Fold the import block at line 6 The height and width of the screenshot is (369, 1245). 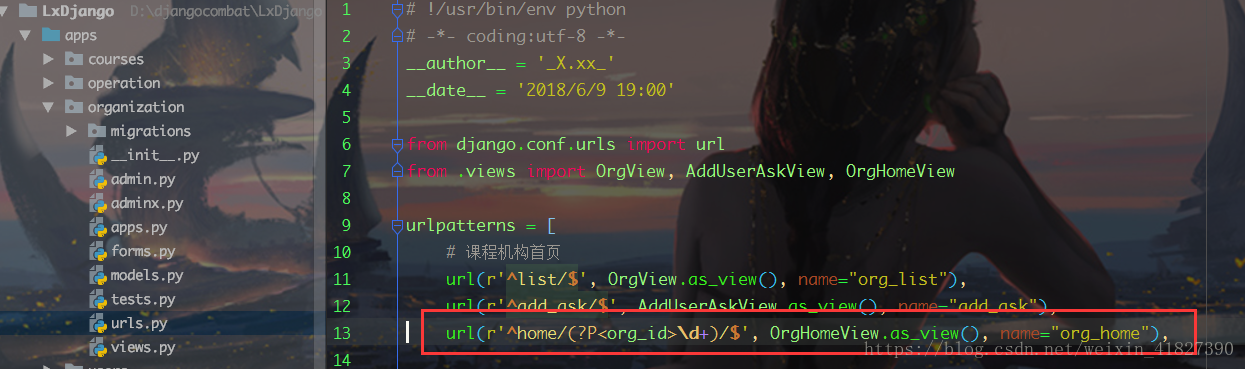click(x=397, y=144)
